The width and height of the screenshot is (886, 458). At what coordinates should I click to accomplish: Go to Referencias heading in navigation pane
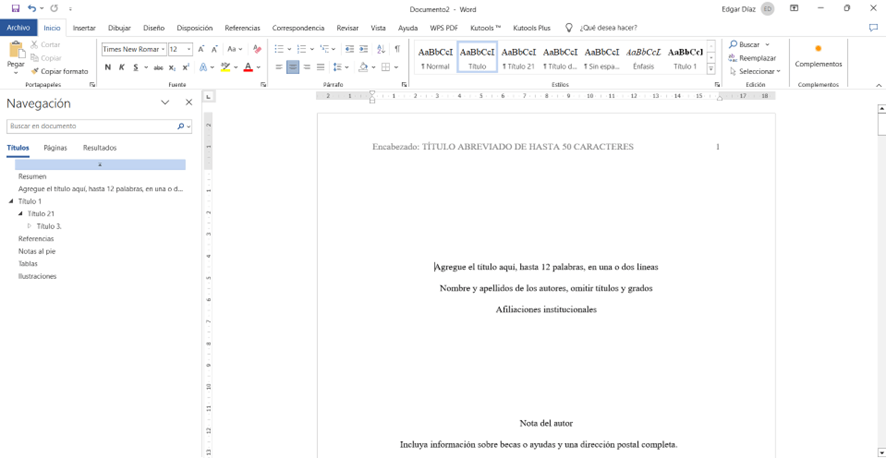tap(36, 239)
